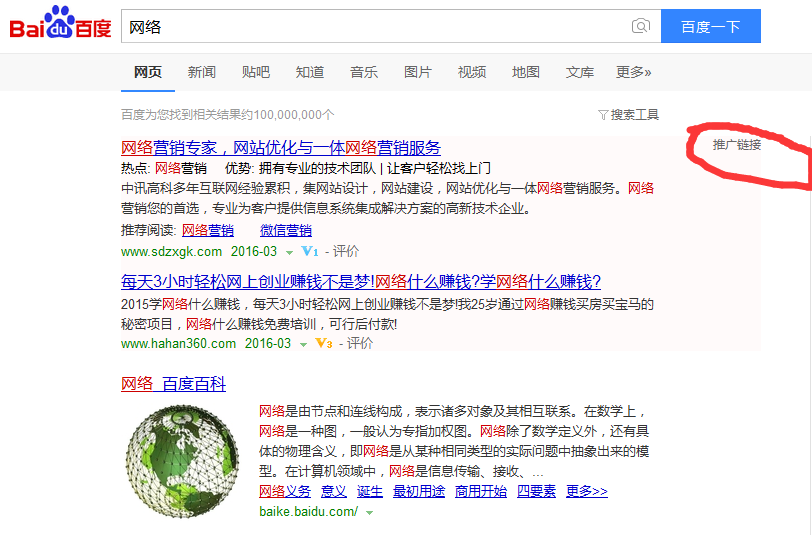Screen dimensions: 812x535
Task: Expand dropdown arrow next to baike.baidu.com
Action: coord(369,512)
